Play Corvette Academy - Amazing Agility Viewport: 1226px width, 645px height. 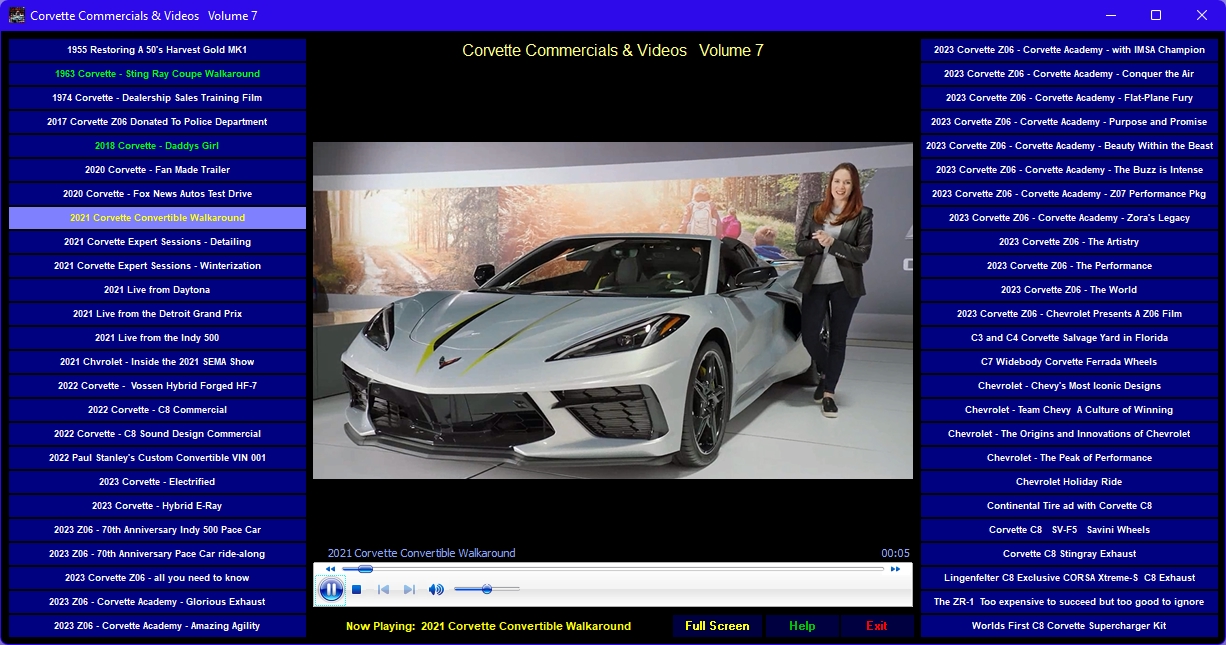coord(157,626)
